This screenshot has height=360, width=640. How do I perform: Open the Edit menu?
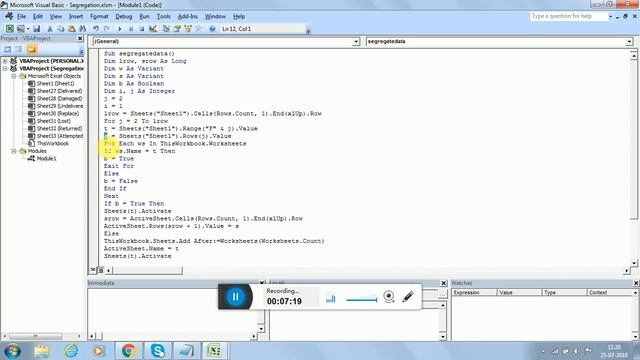coord(38,16)
